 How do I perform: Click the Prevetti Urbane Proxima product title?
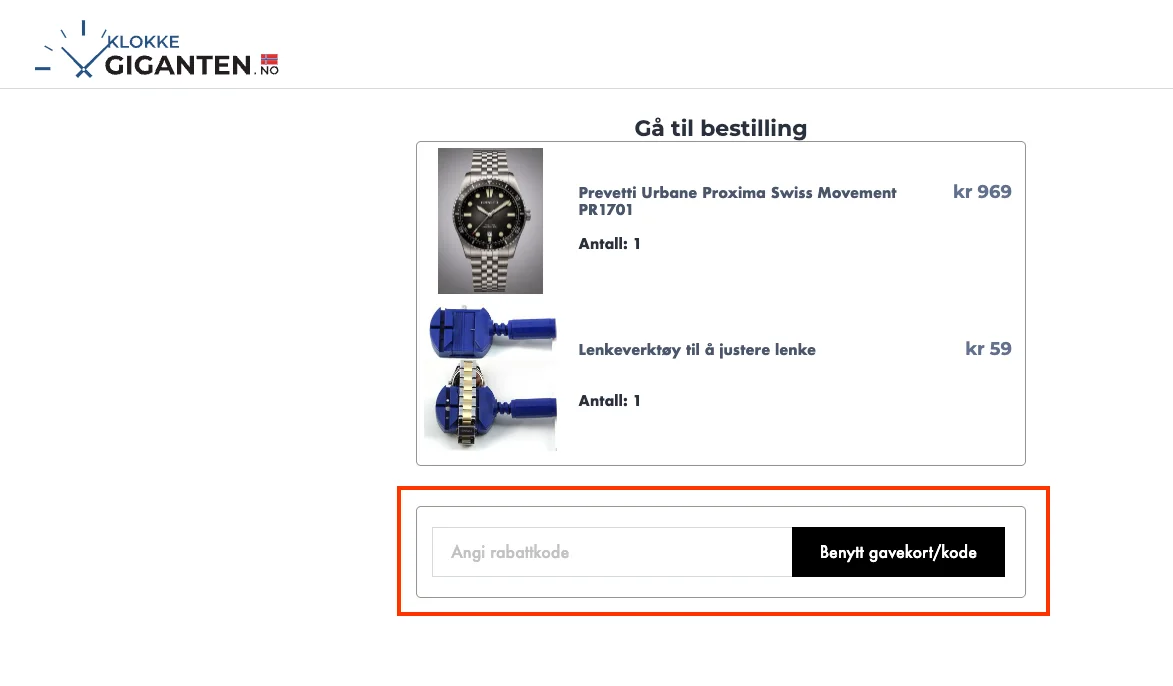pos(737,193)
